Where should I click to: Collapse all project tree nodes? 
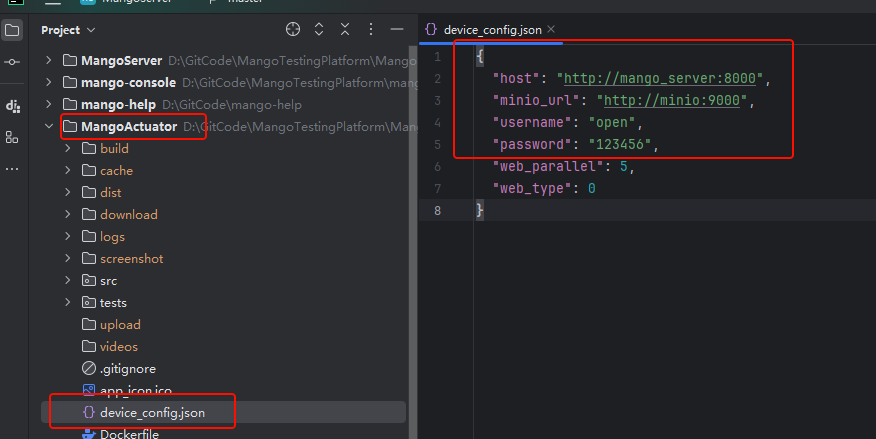[x=345, y=30]
